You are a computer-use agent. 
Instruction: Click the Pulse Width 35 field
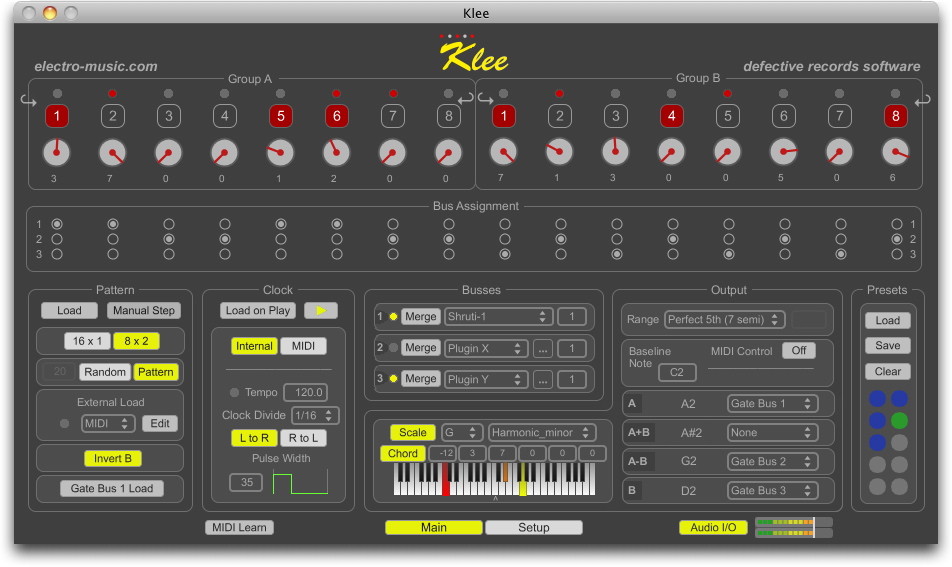246,482
